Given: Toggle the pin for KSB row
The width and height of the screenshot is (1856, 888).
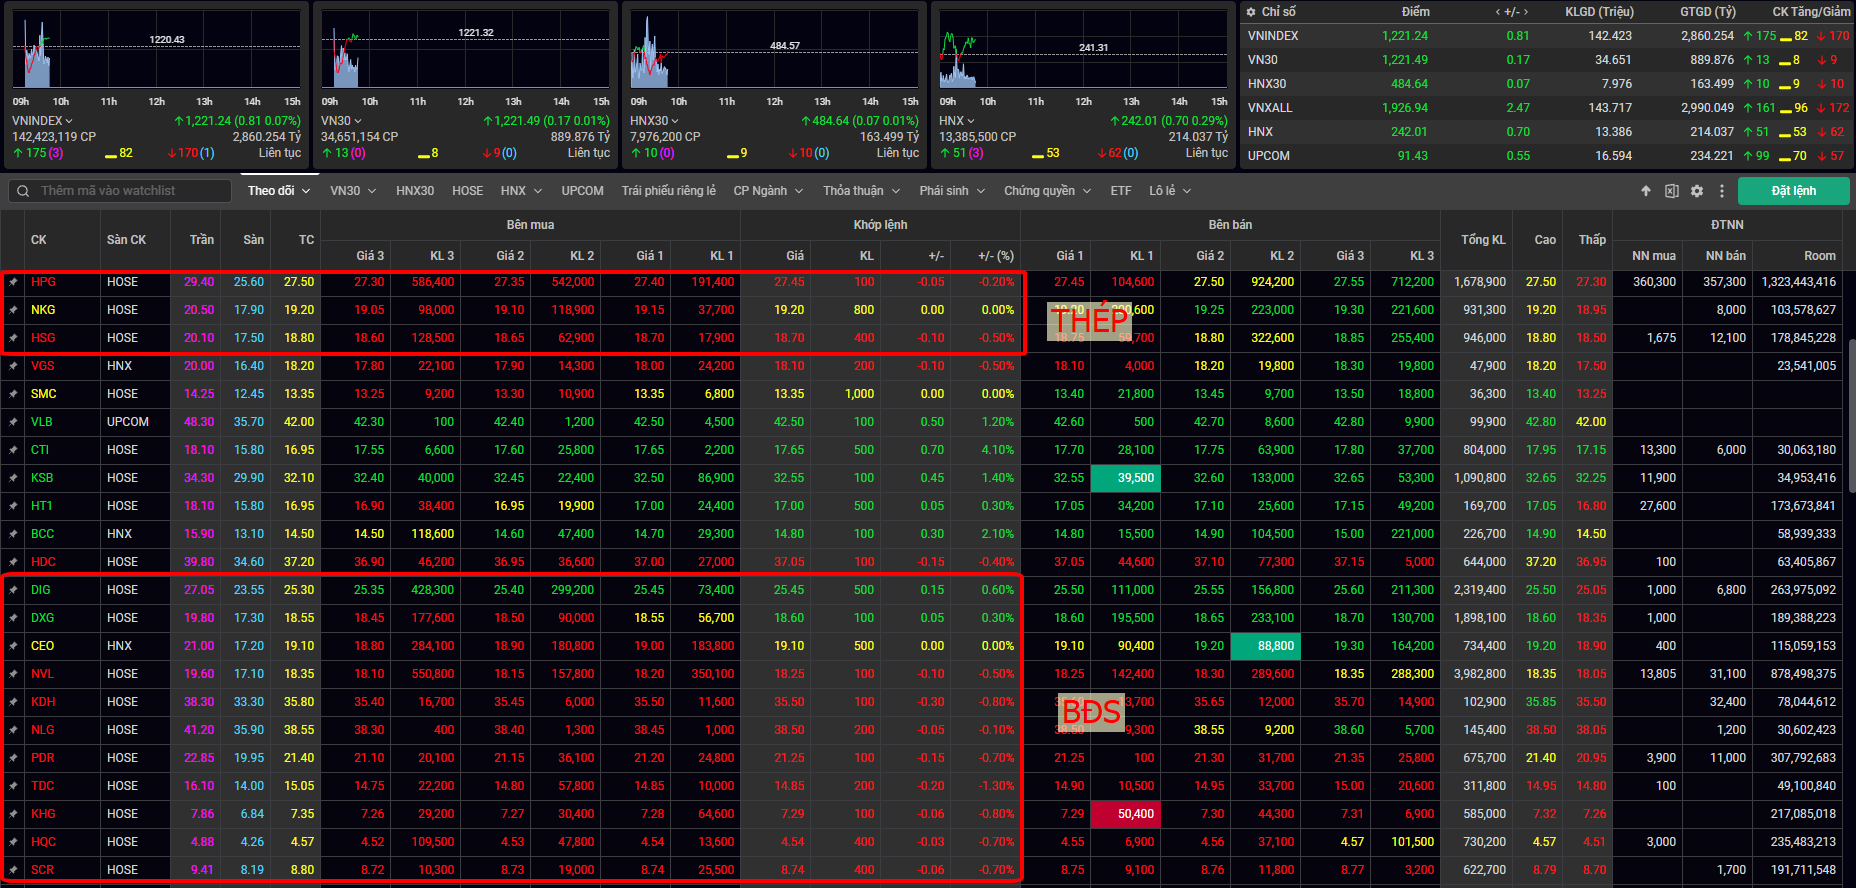Looking at the screenshot, I should [x=13, y=478].
